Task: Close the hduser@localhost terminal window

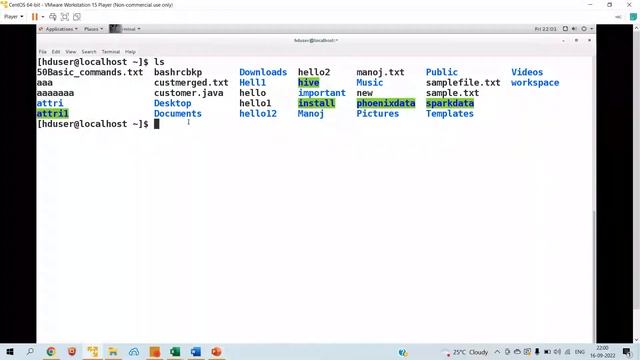Action: point(589,40)
